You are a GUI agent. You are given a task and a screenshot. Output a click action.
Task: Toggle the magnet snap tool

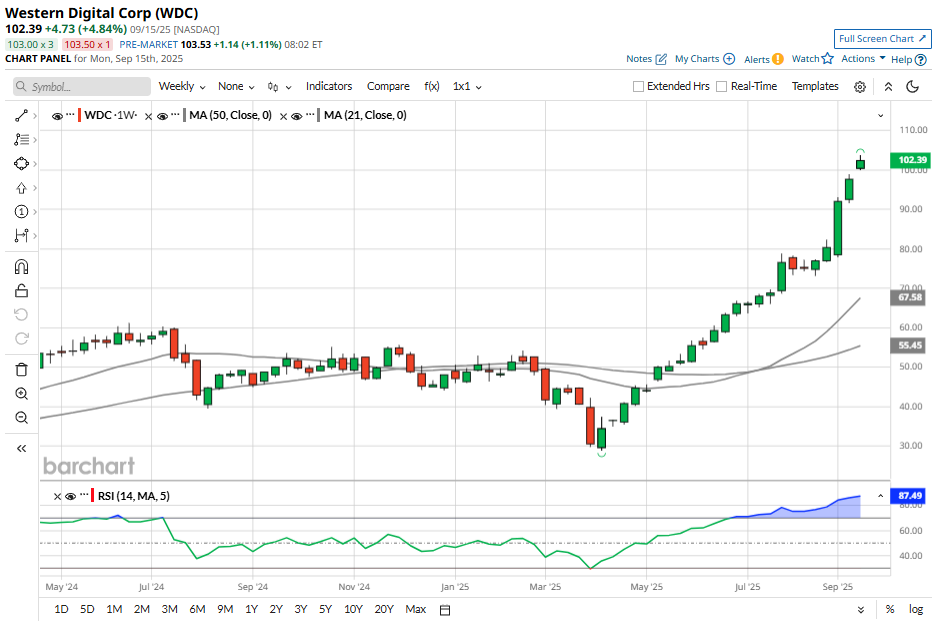22,266
